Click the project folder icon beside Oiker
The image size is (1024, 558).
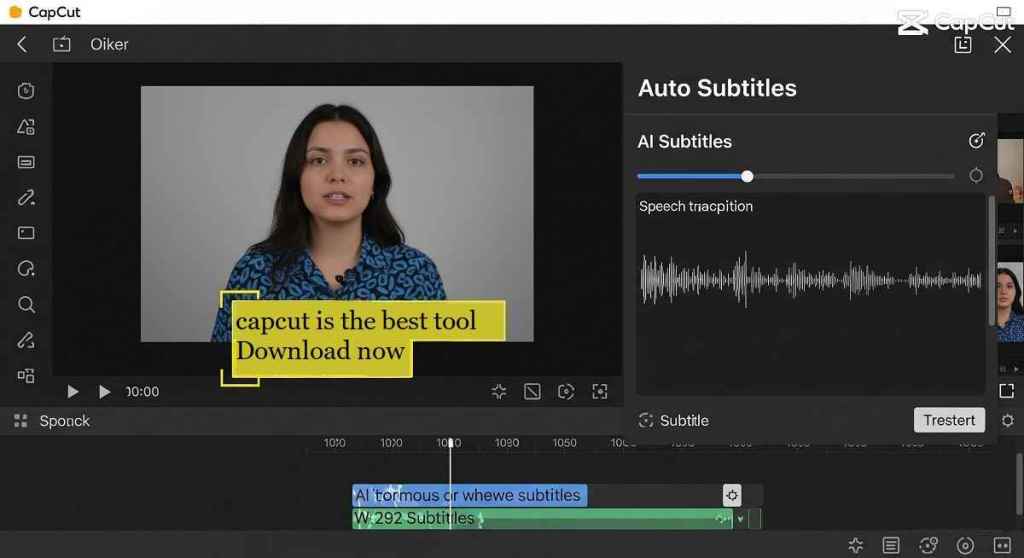(x=61, y=44)
